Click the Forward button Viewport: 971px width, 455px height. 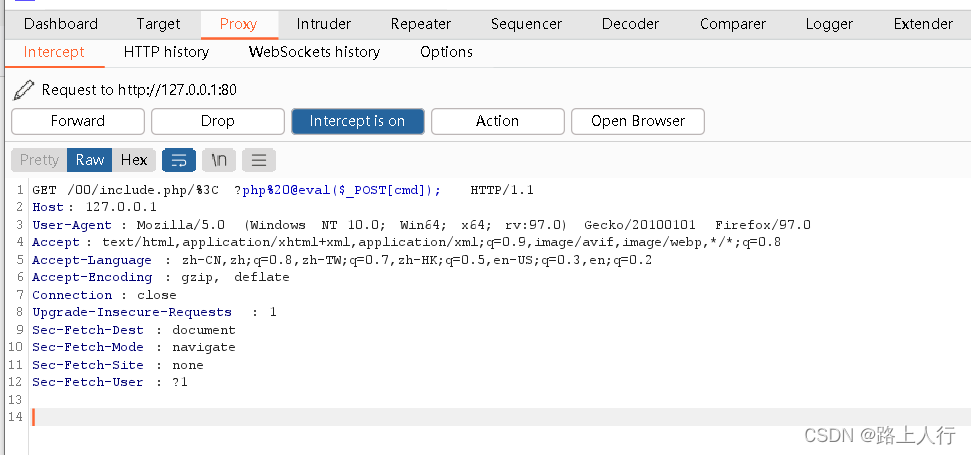pyautogui.click(x=78, y=121)
